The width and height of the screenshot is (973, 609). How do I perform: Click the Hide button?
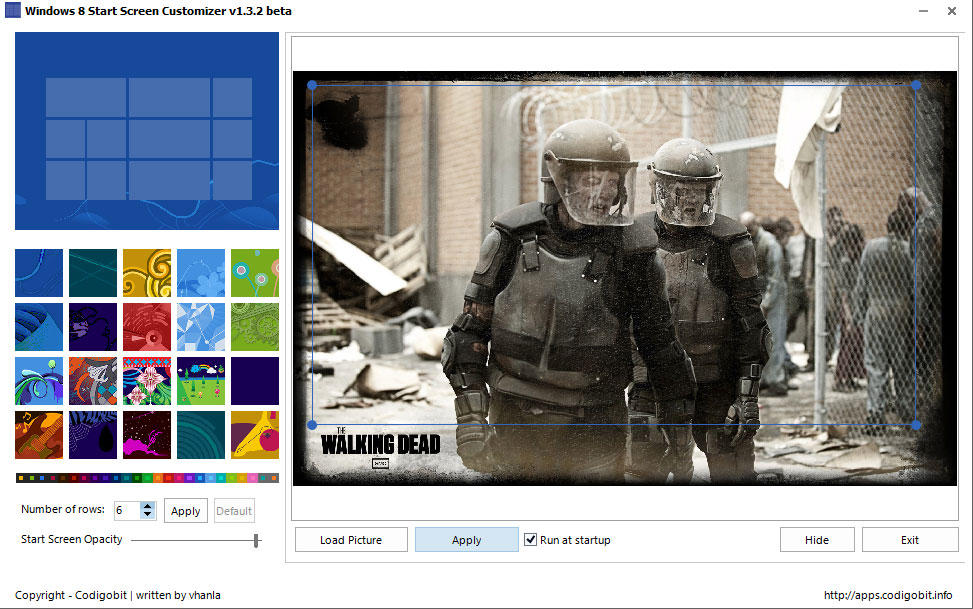click(817, 539)
